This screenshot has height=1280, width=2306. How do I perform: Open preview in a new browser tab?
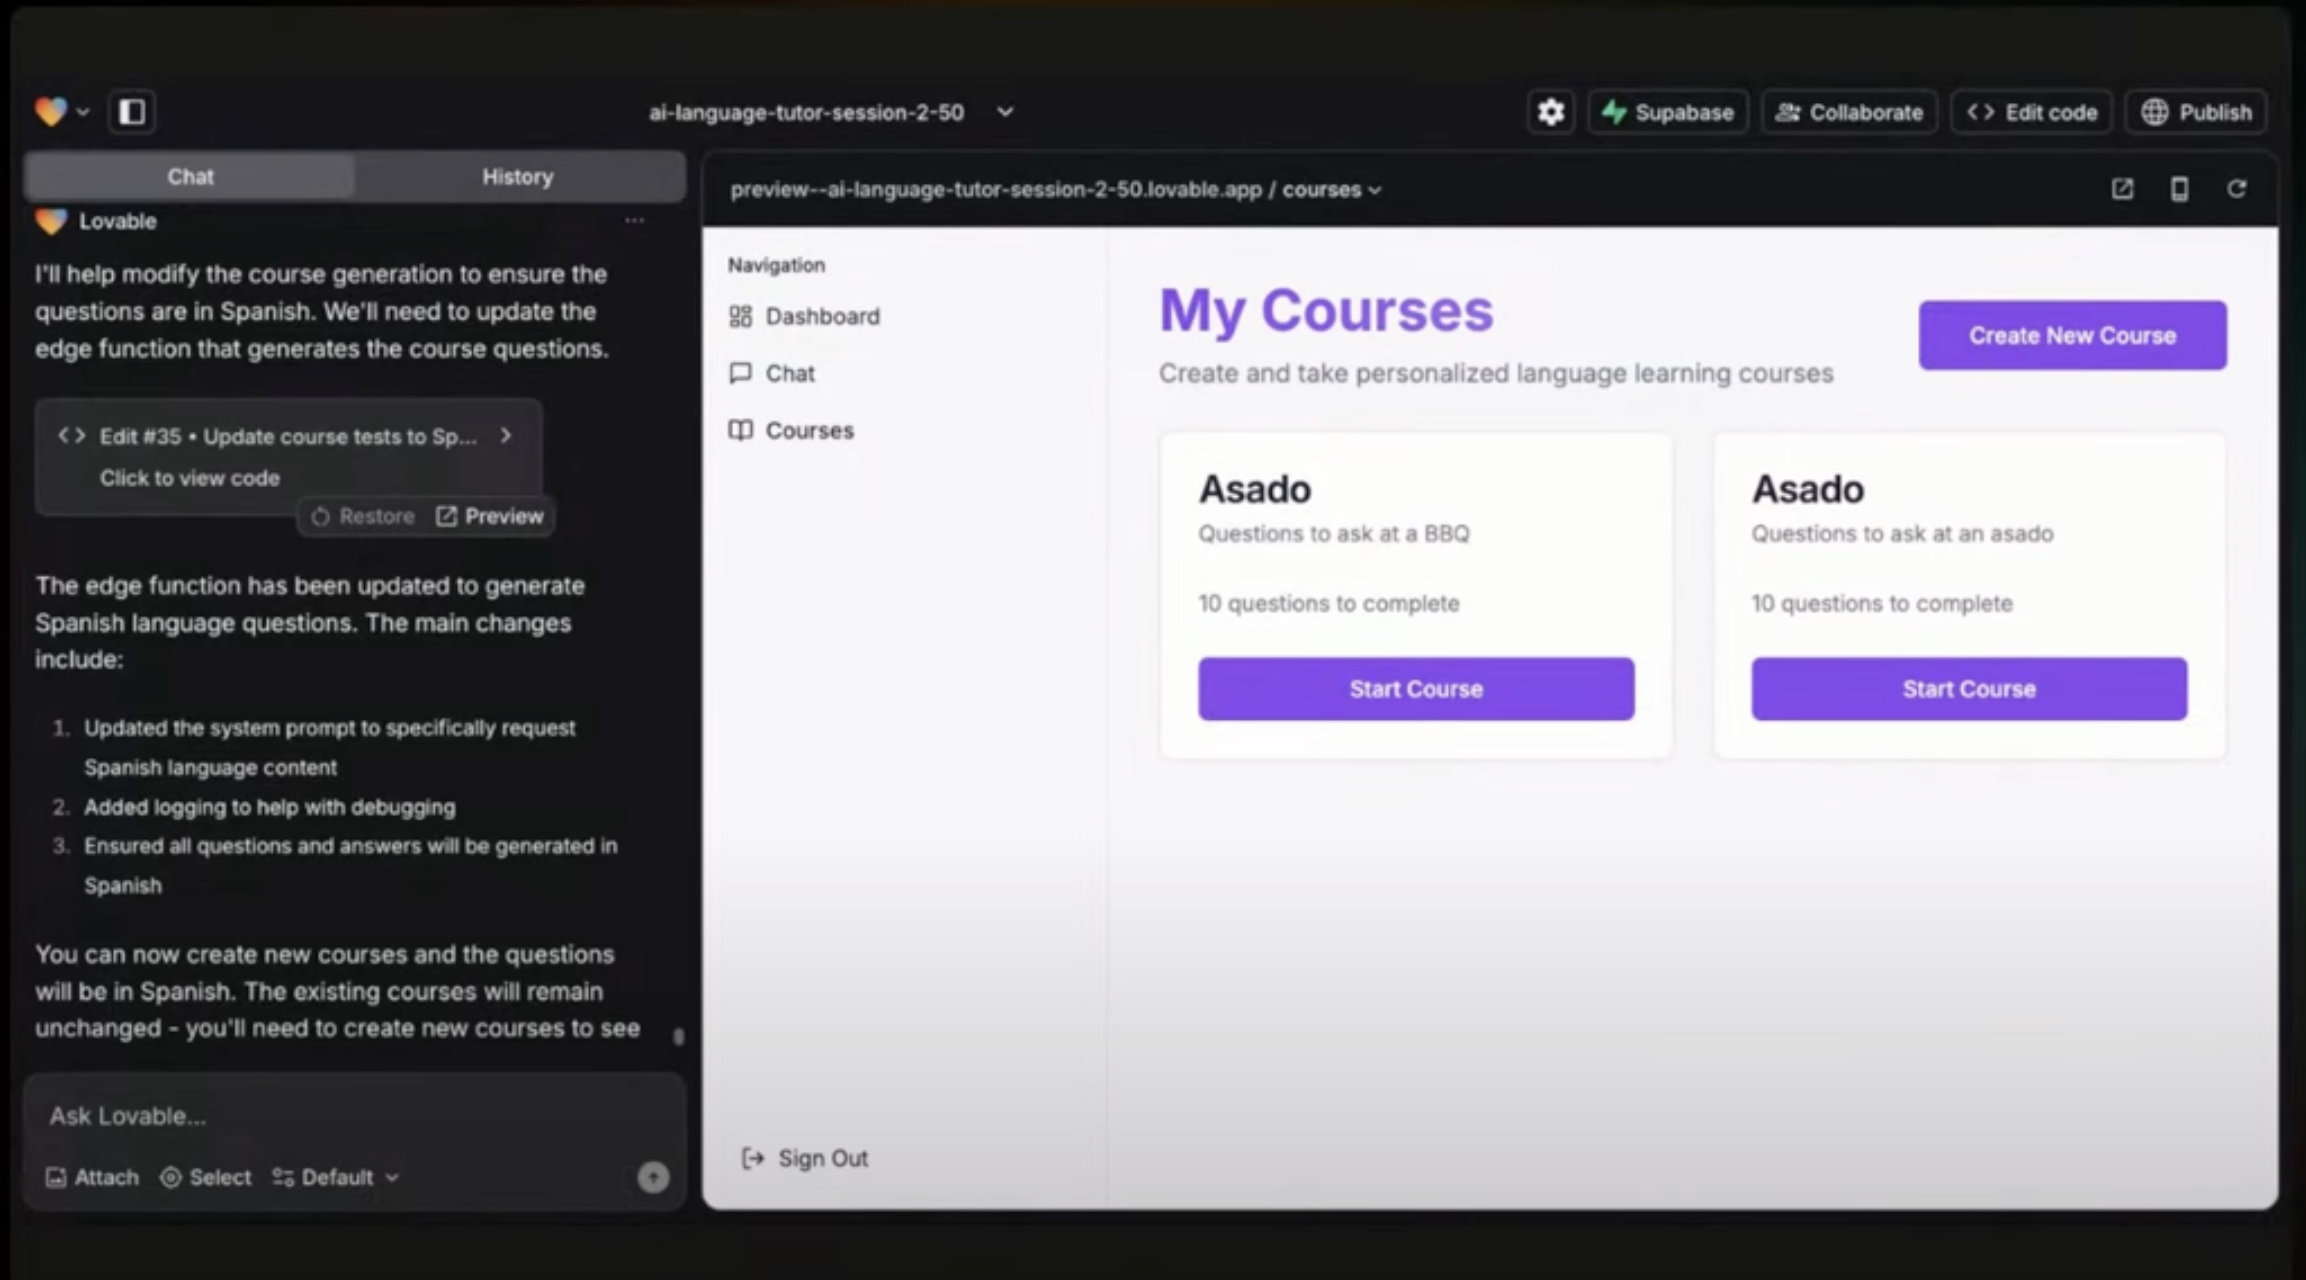coord(2122,189)
